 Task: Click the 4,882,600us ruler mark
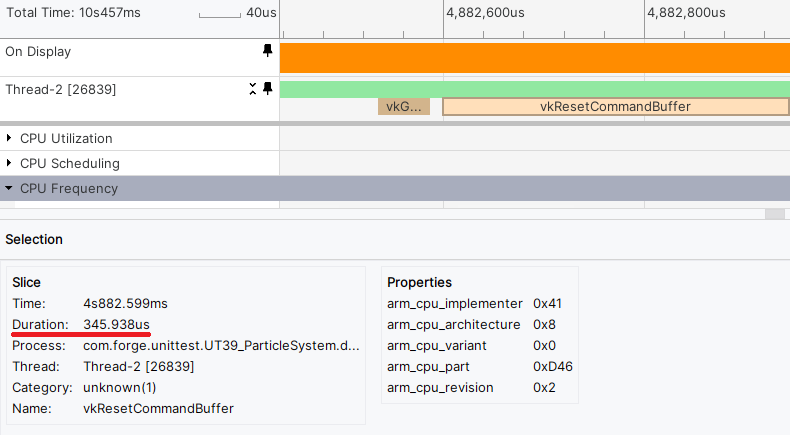(x=485, y=13)
